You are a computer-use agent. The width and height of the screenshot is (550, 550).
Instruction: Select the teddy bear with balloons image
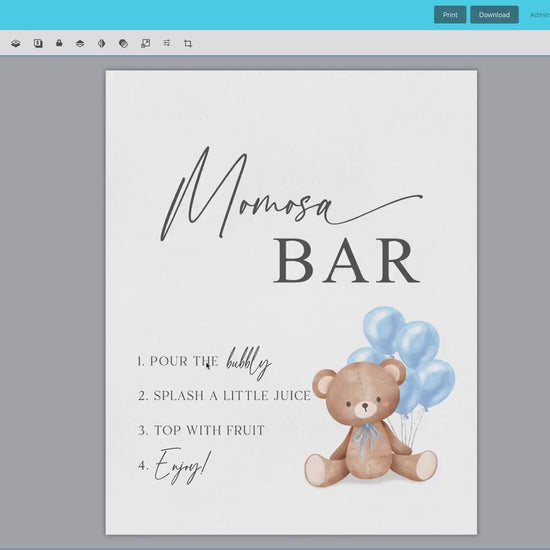click(380, 397)
